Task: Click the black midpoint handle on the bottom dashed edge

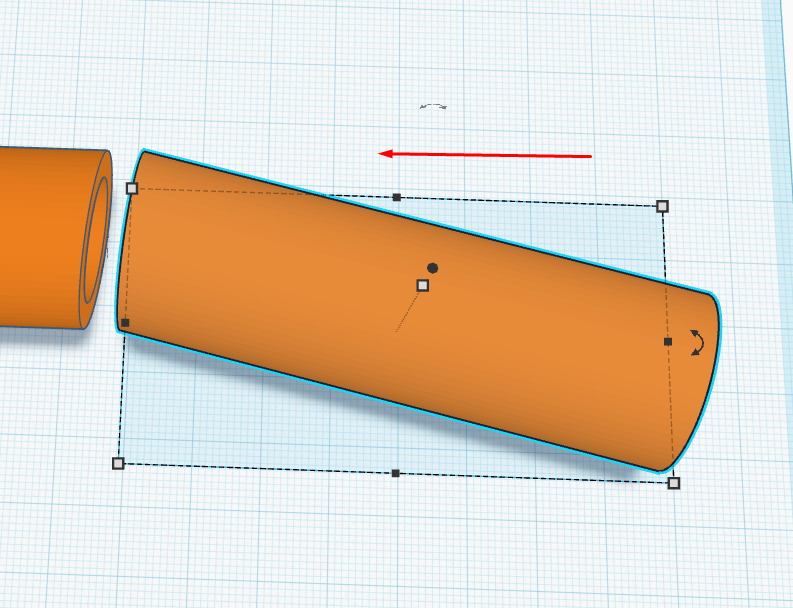Action: pyautogui.click(x=395, y=473)
